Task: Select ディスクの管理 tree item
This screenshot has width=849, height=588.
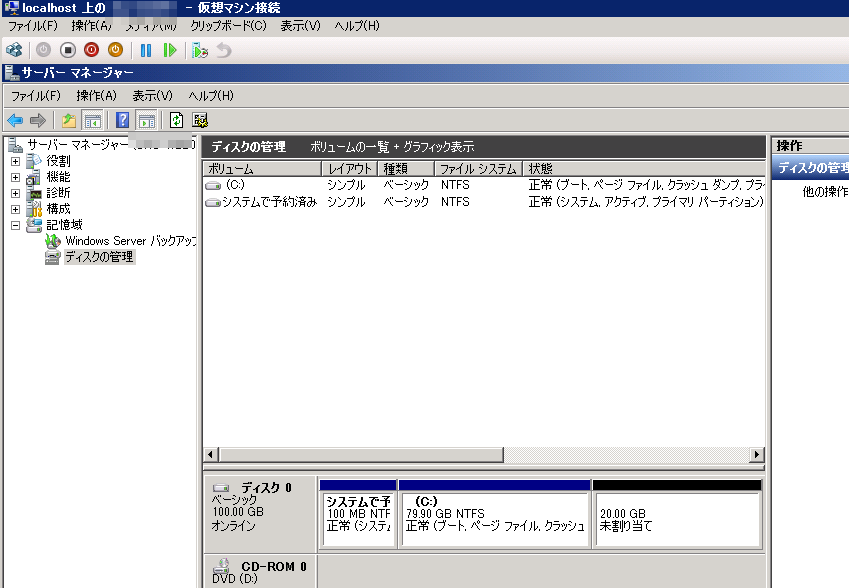Action: pyautogui.click(x=99, y=257)
